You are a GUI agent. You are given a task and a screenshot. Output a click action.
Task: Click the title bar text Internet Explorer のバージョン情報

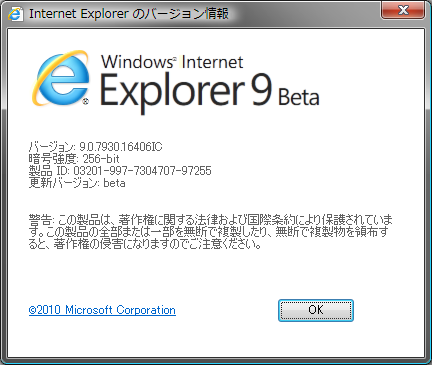[129, 14]
